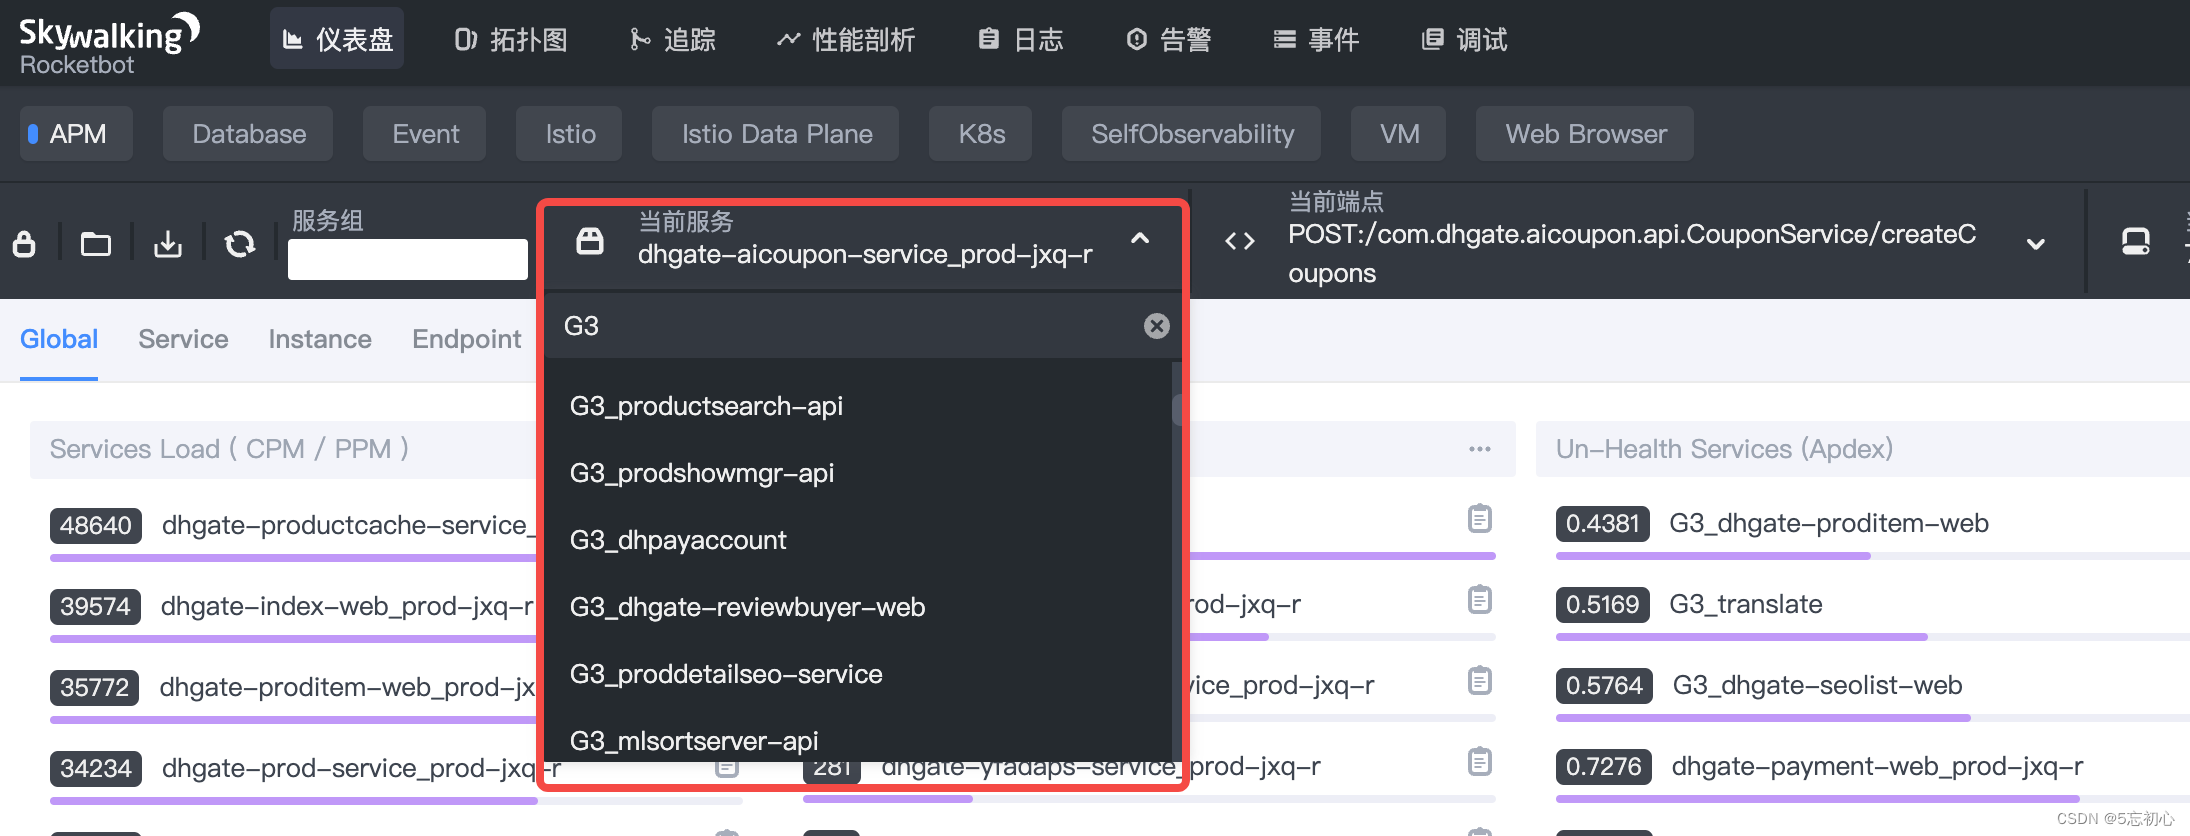Choose G3_dhgate-reviewbuyer-web from the list
2190x836 pixels.
pyautogui.click(x=747, y=607)
